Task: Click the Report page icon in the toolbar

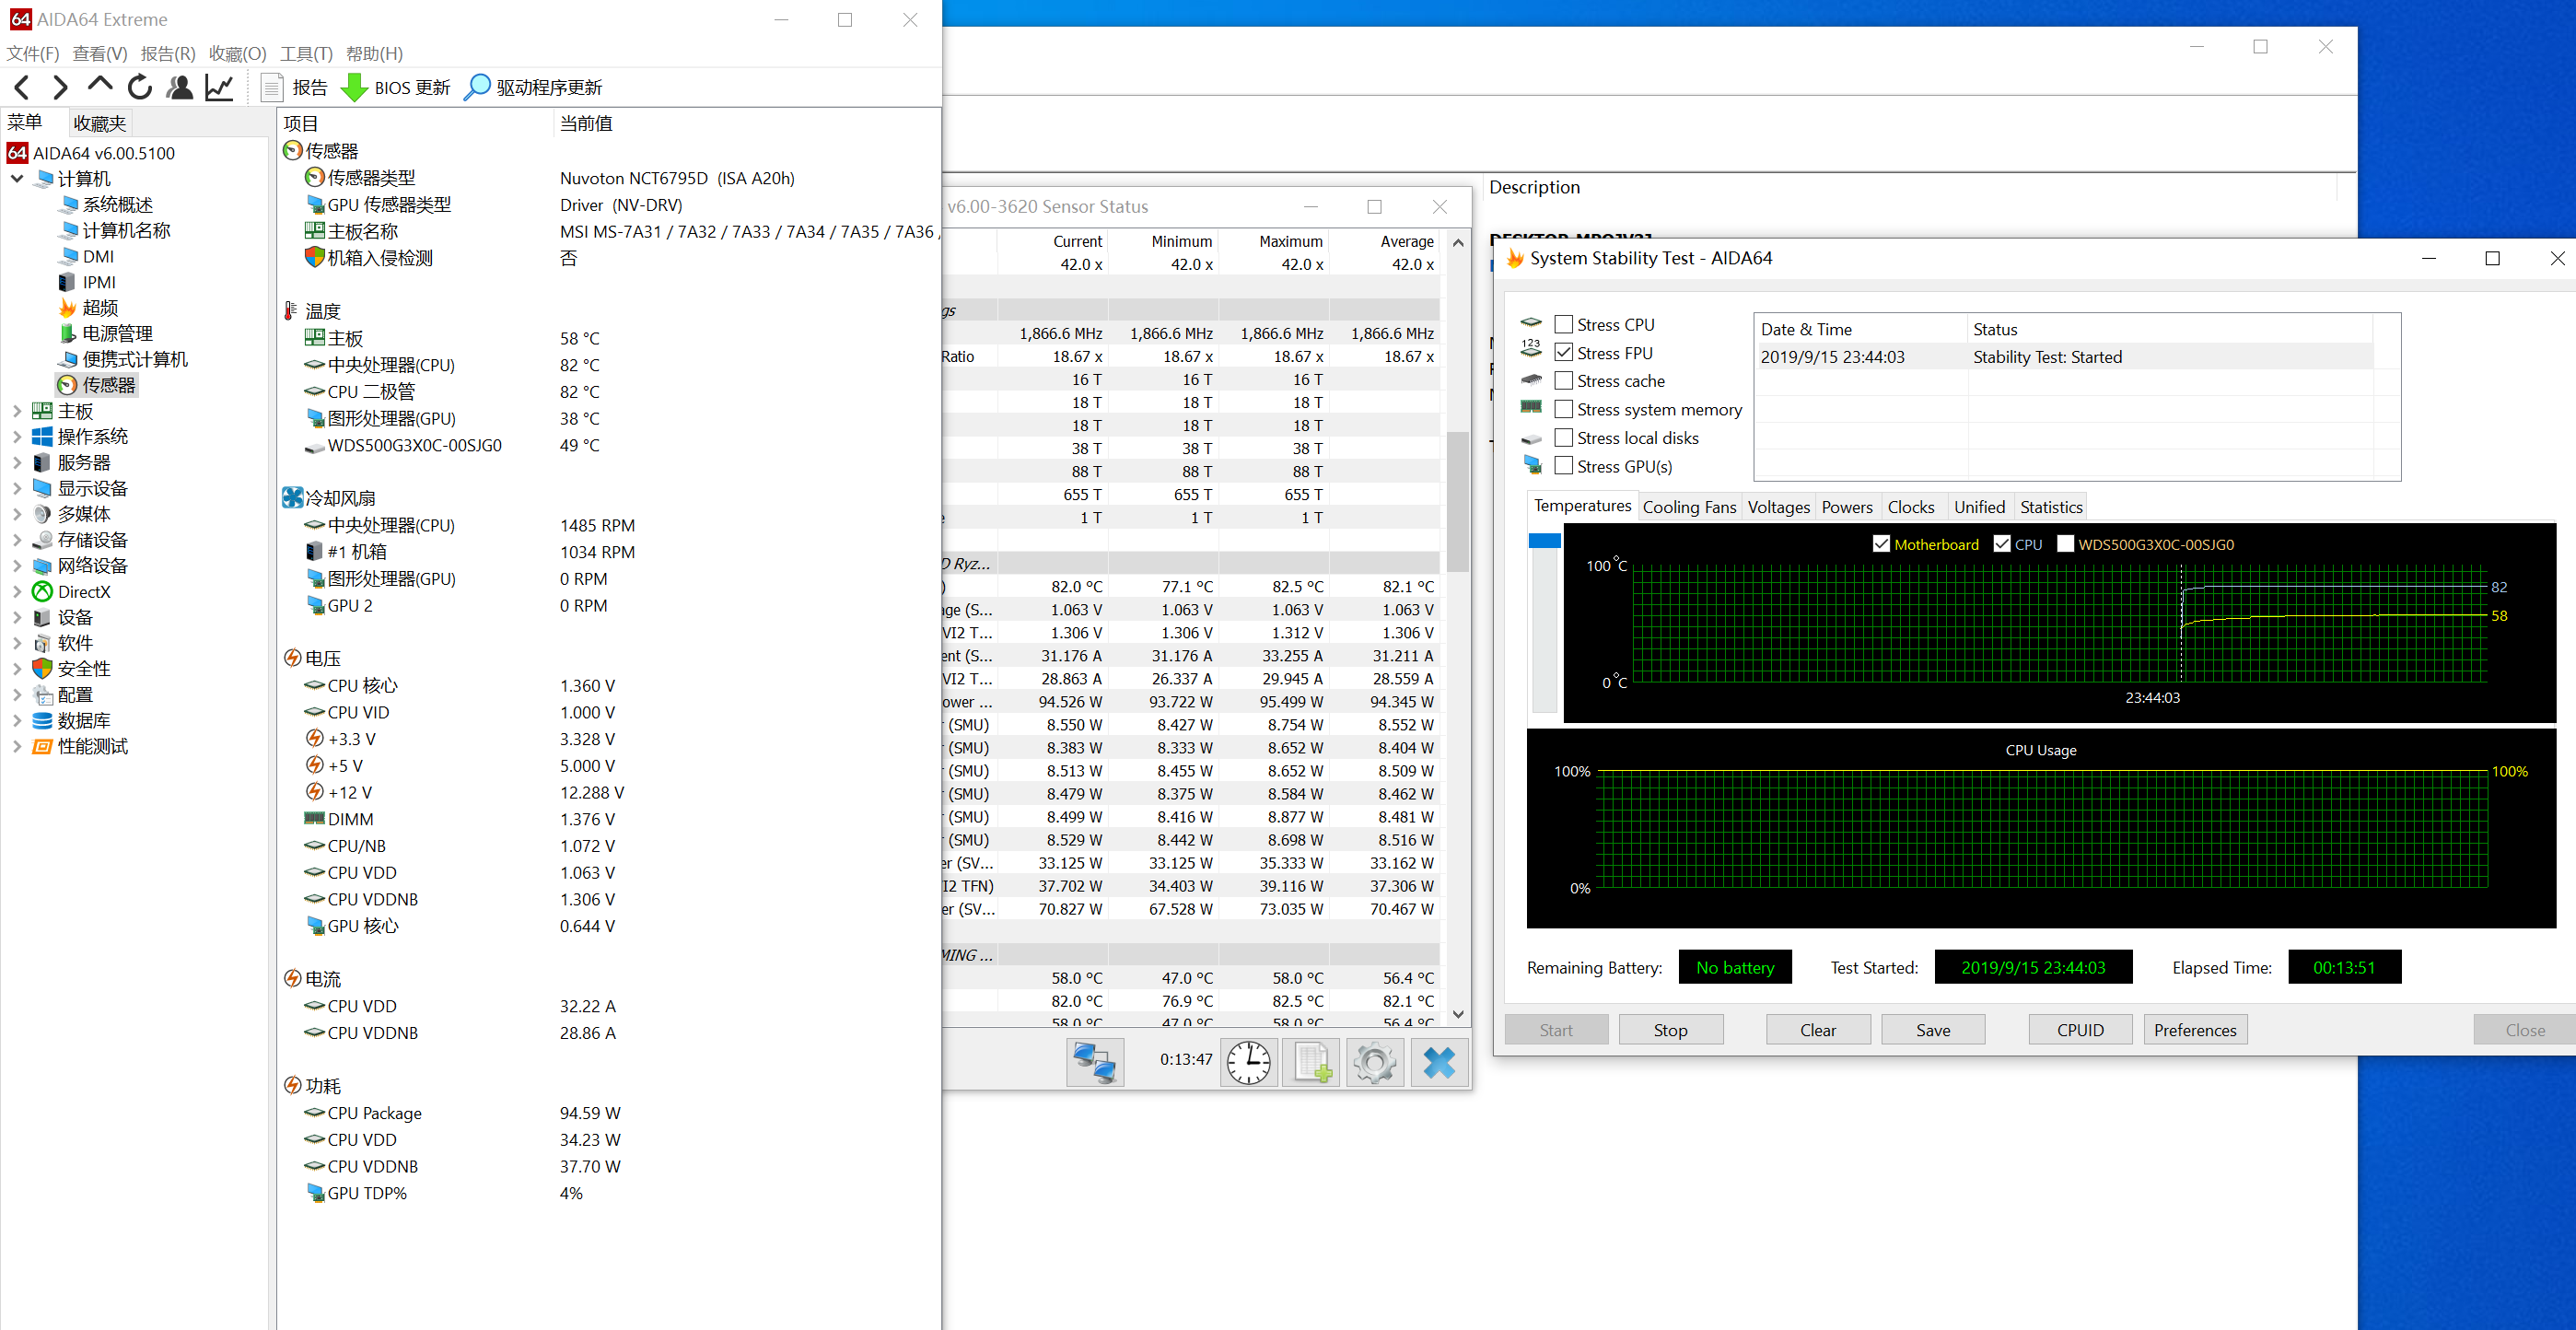Action: (272, 88)
